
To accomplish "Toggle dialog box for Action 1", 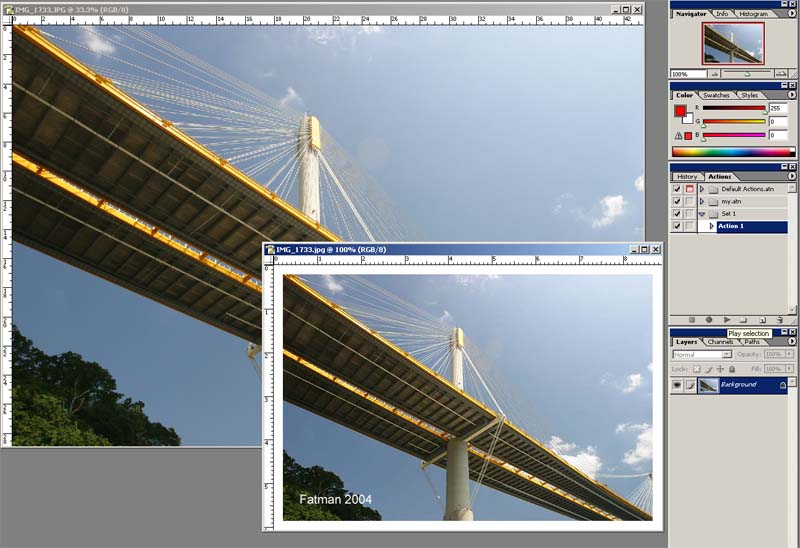I will coord(690,226).
